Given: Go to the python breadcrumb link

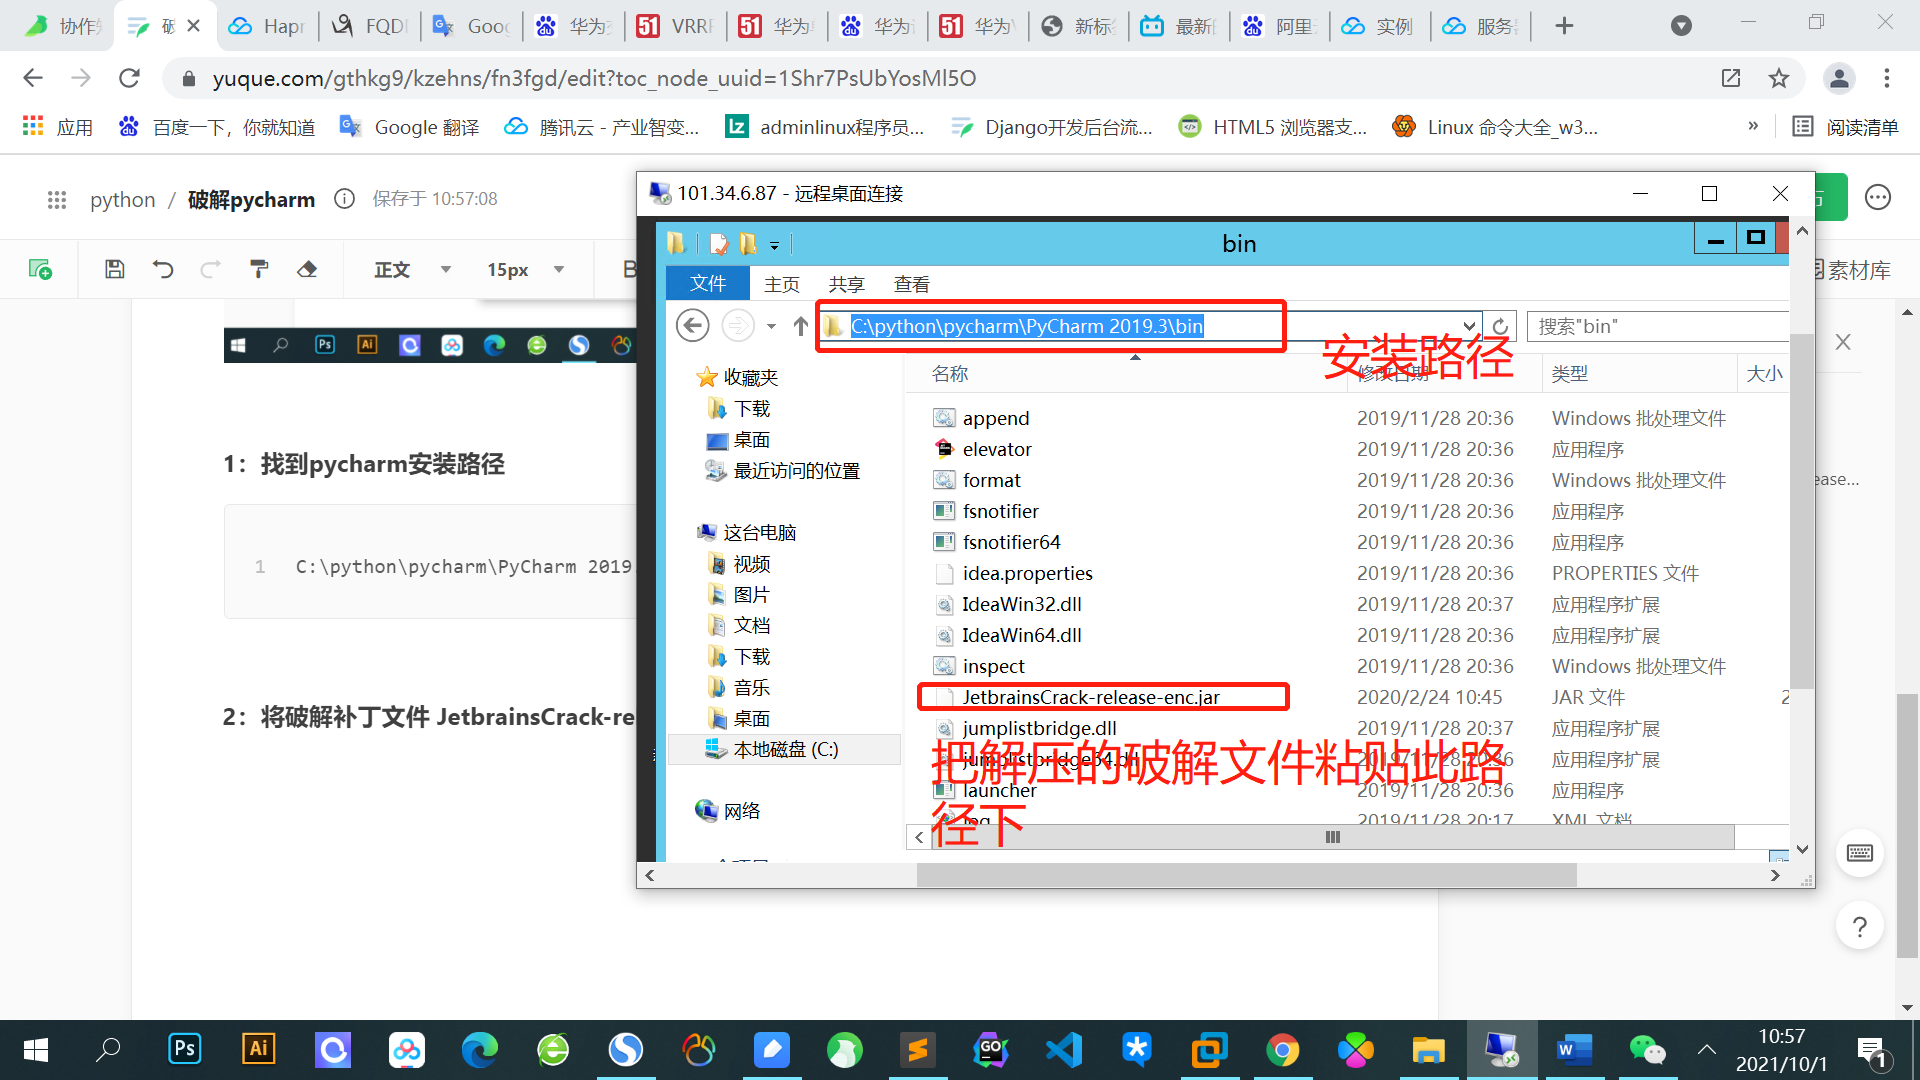Looking at the screenshot, I should 122,199.
